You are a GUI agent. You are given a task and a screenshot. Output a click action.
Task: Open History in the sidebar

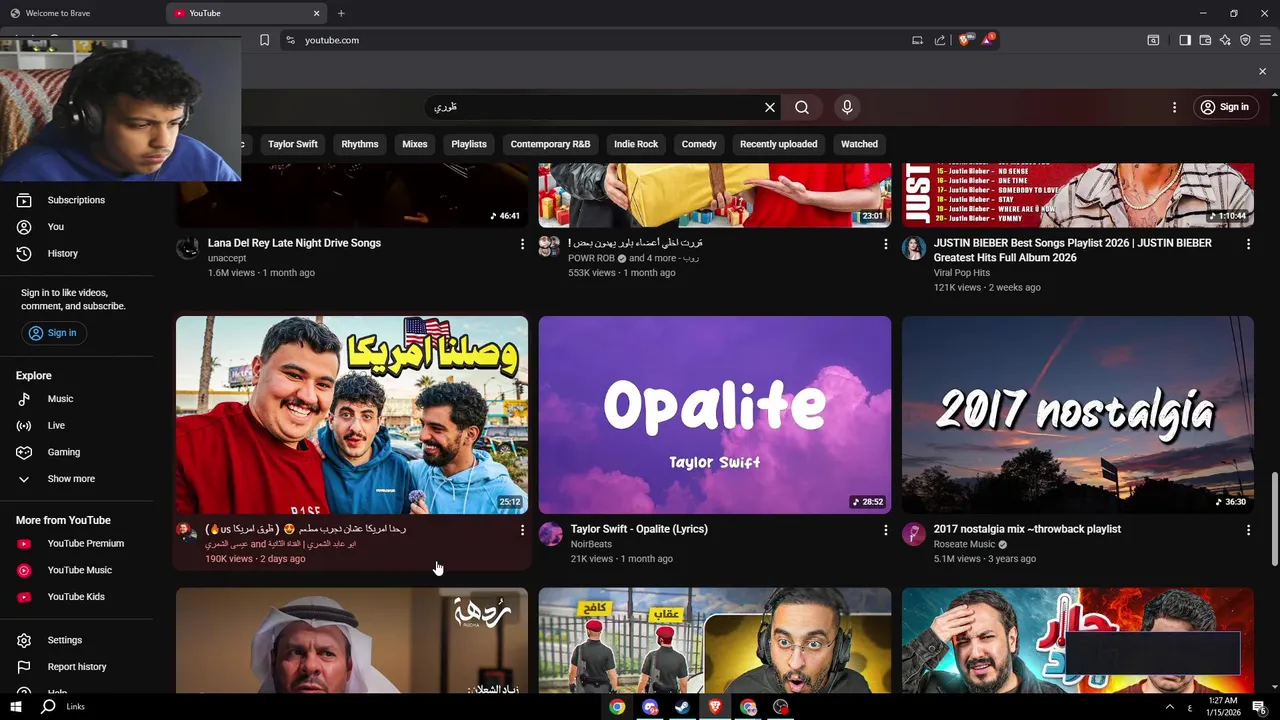point(76,254)
